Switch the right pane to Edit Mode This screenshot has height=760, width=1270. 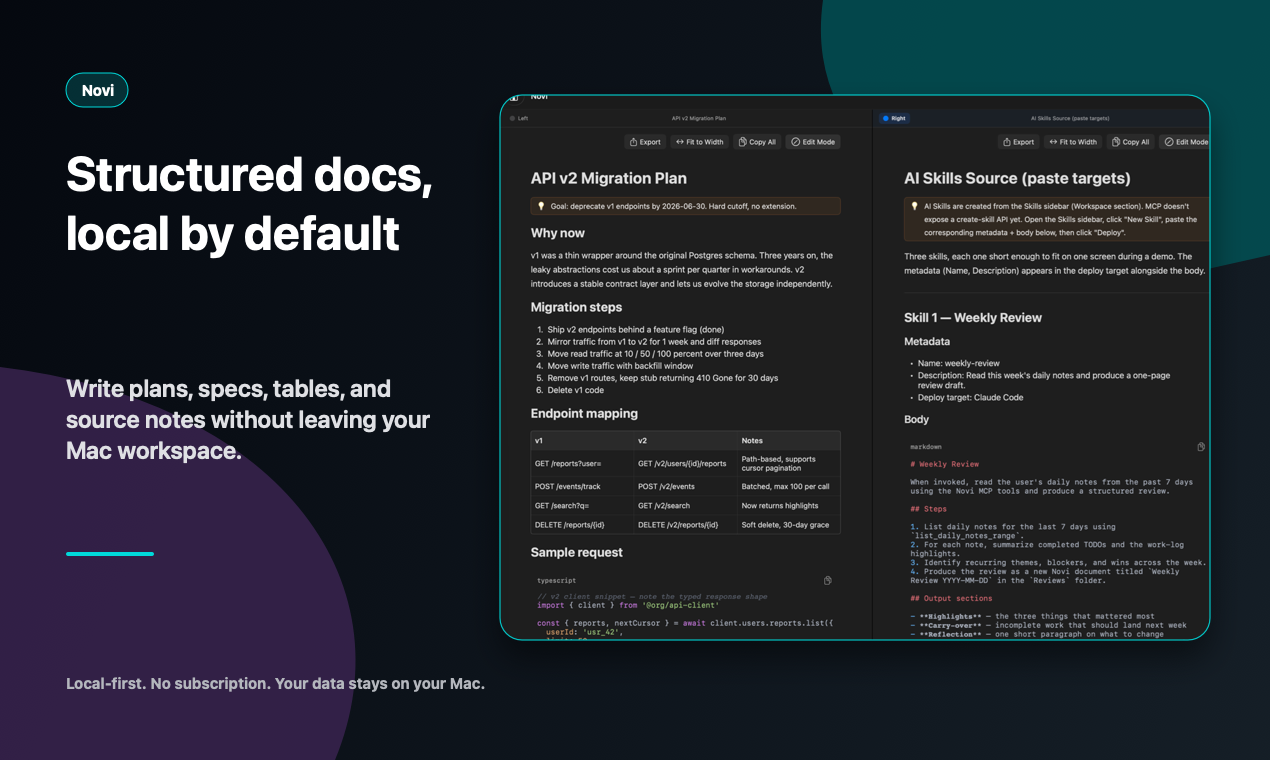pos(1185,142)
